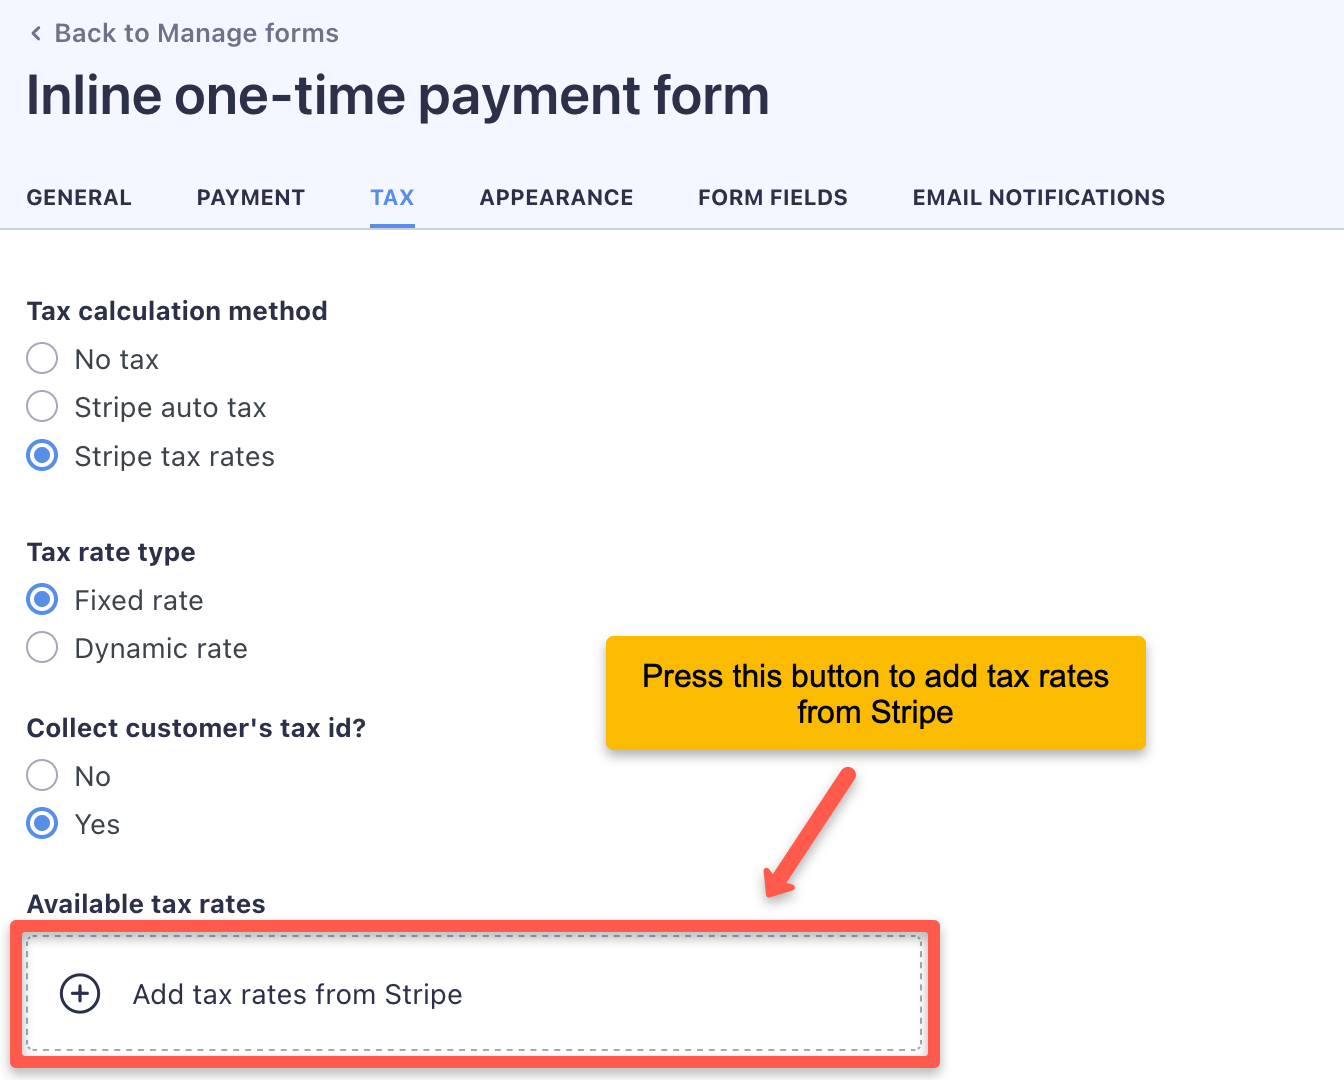
Task: Disable collecting customer's tax id by selecting No
Action: pos(42,775)
